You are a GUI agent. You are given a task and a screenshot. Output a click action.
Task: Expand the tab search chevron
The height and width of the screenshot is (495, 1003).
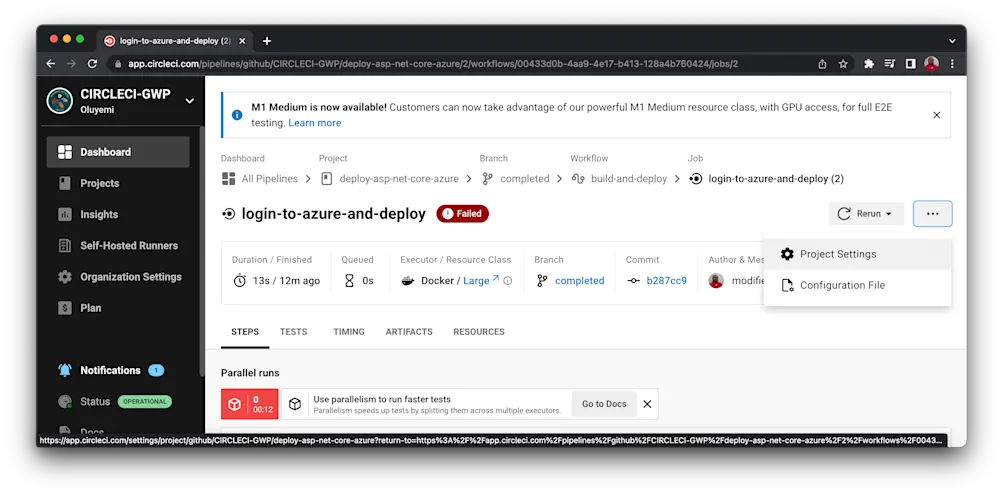952,41
